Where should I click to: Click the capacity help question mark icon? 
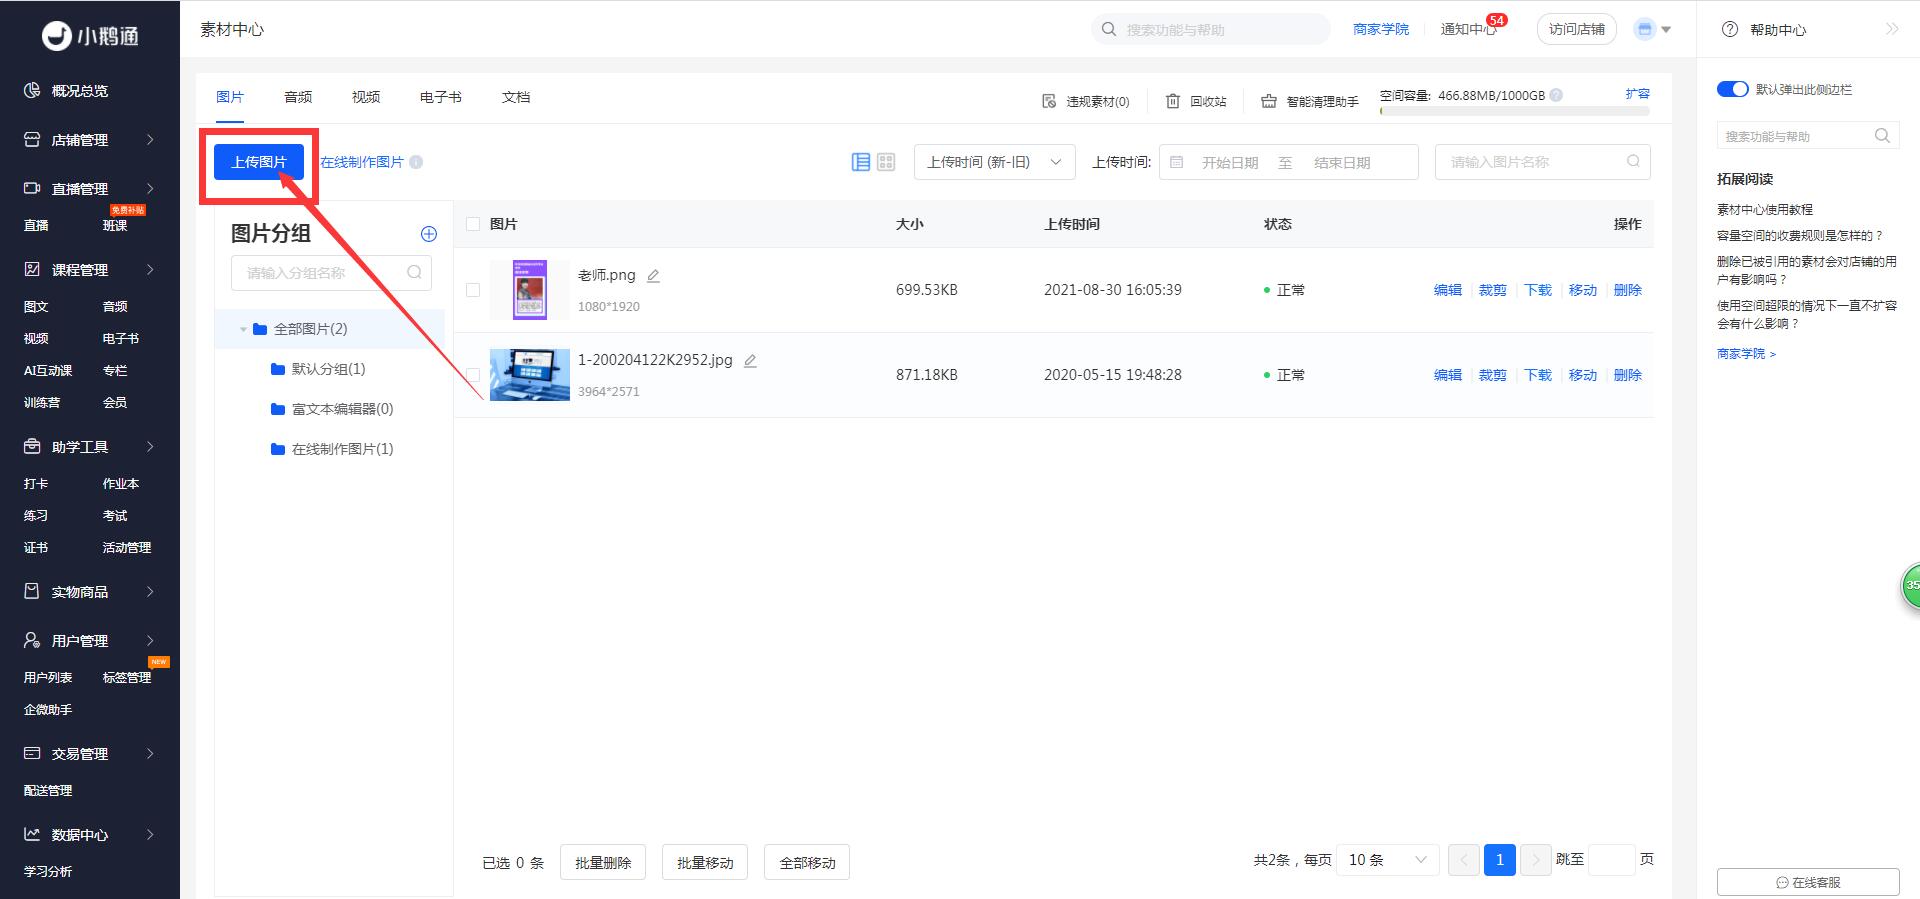[x=1556, y=95]
